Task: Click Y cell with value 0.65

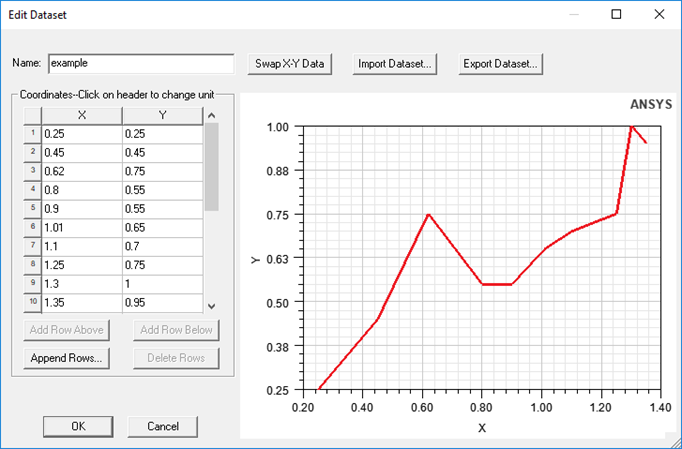Action: click(163, 228)
